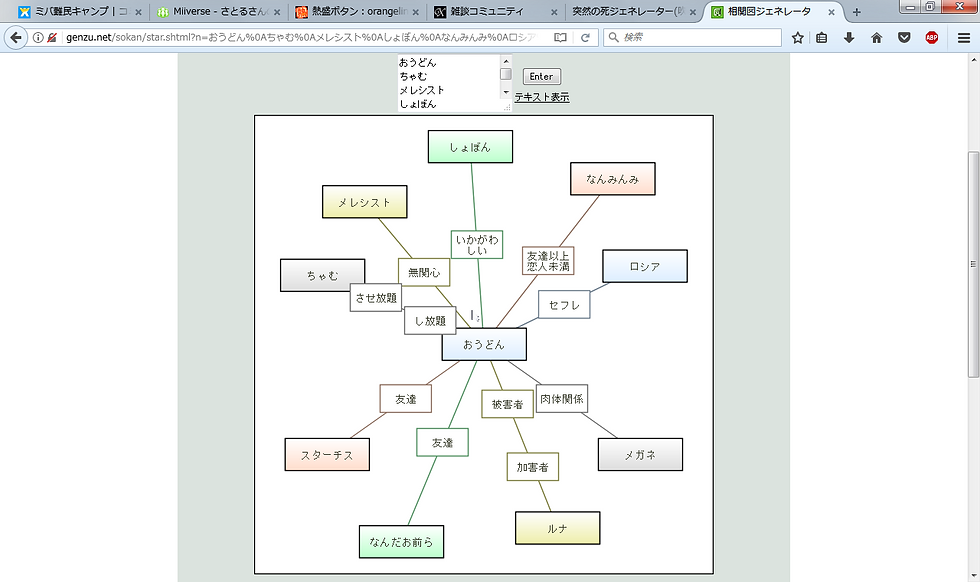The width and height of the screenshot is (980, 582).
Task: Click the search magnifier icon
Action: point(614,38)
